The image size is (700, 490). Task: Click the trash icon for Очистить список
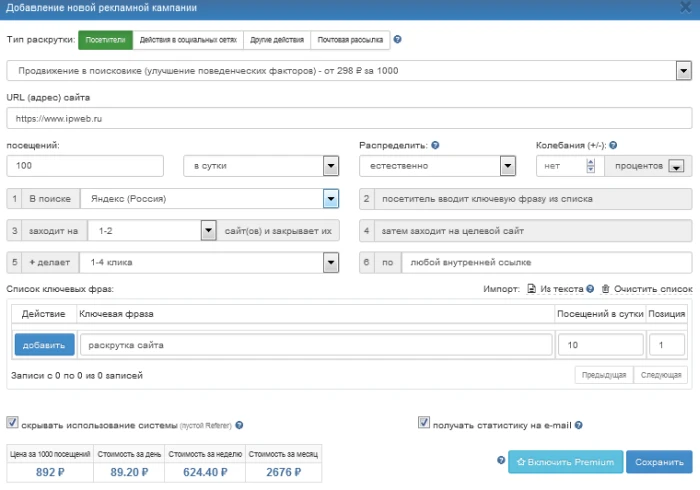605,289
